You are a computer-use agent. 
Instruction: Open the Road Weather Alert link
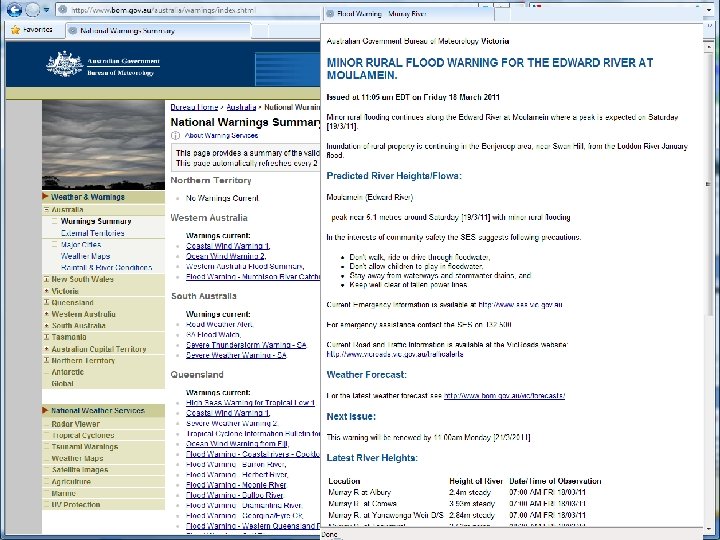219,324
